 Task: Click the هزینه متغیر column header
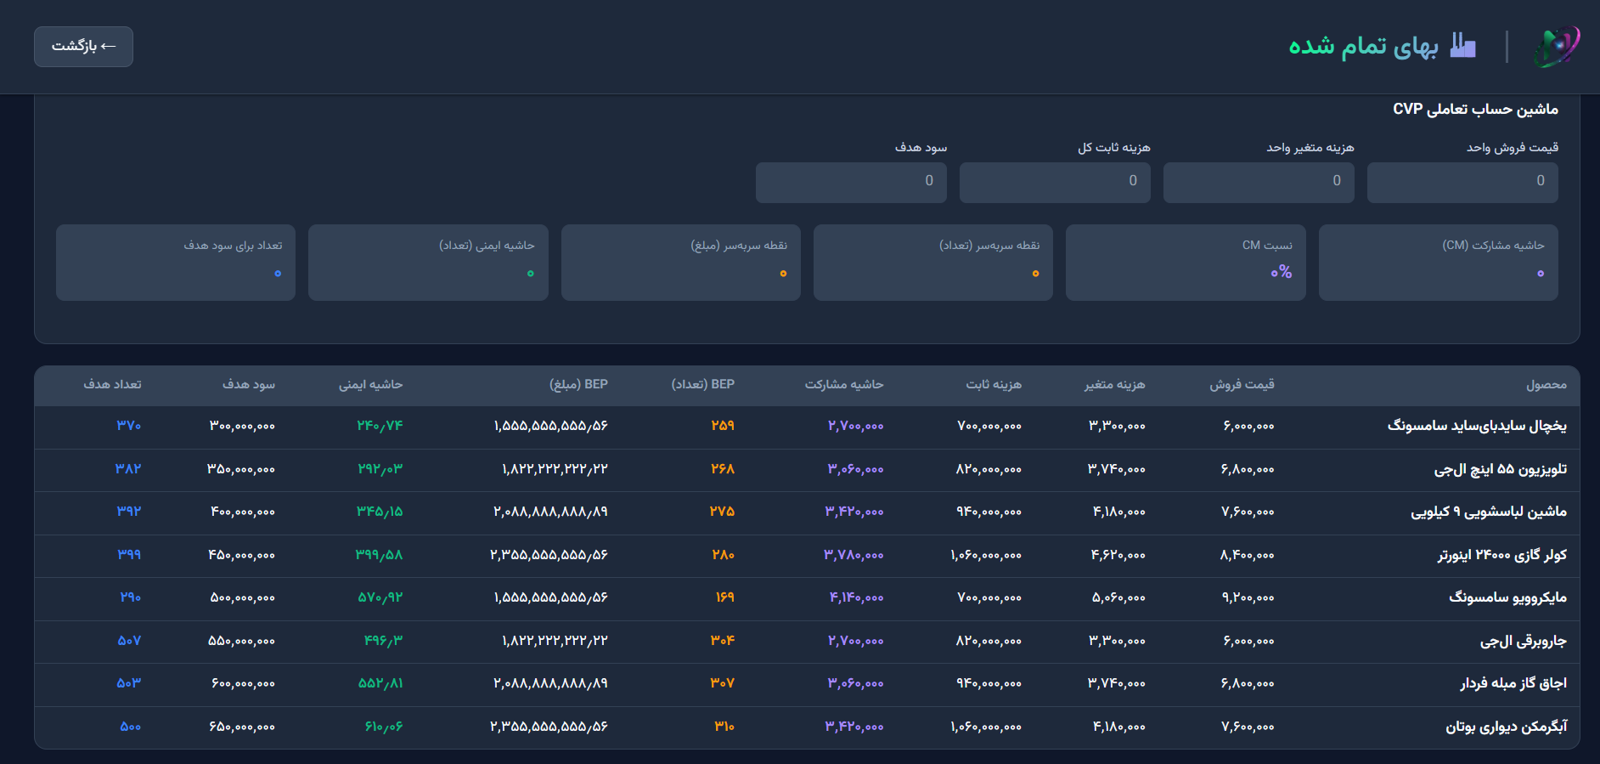(1115, 385)
